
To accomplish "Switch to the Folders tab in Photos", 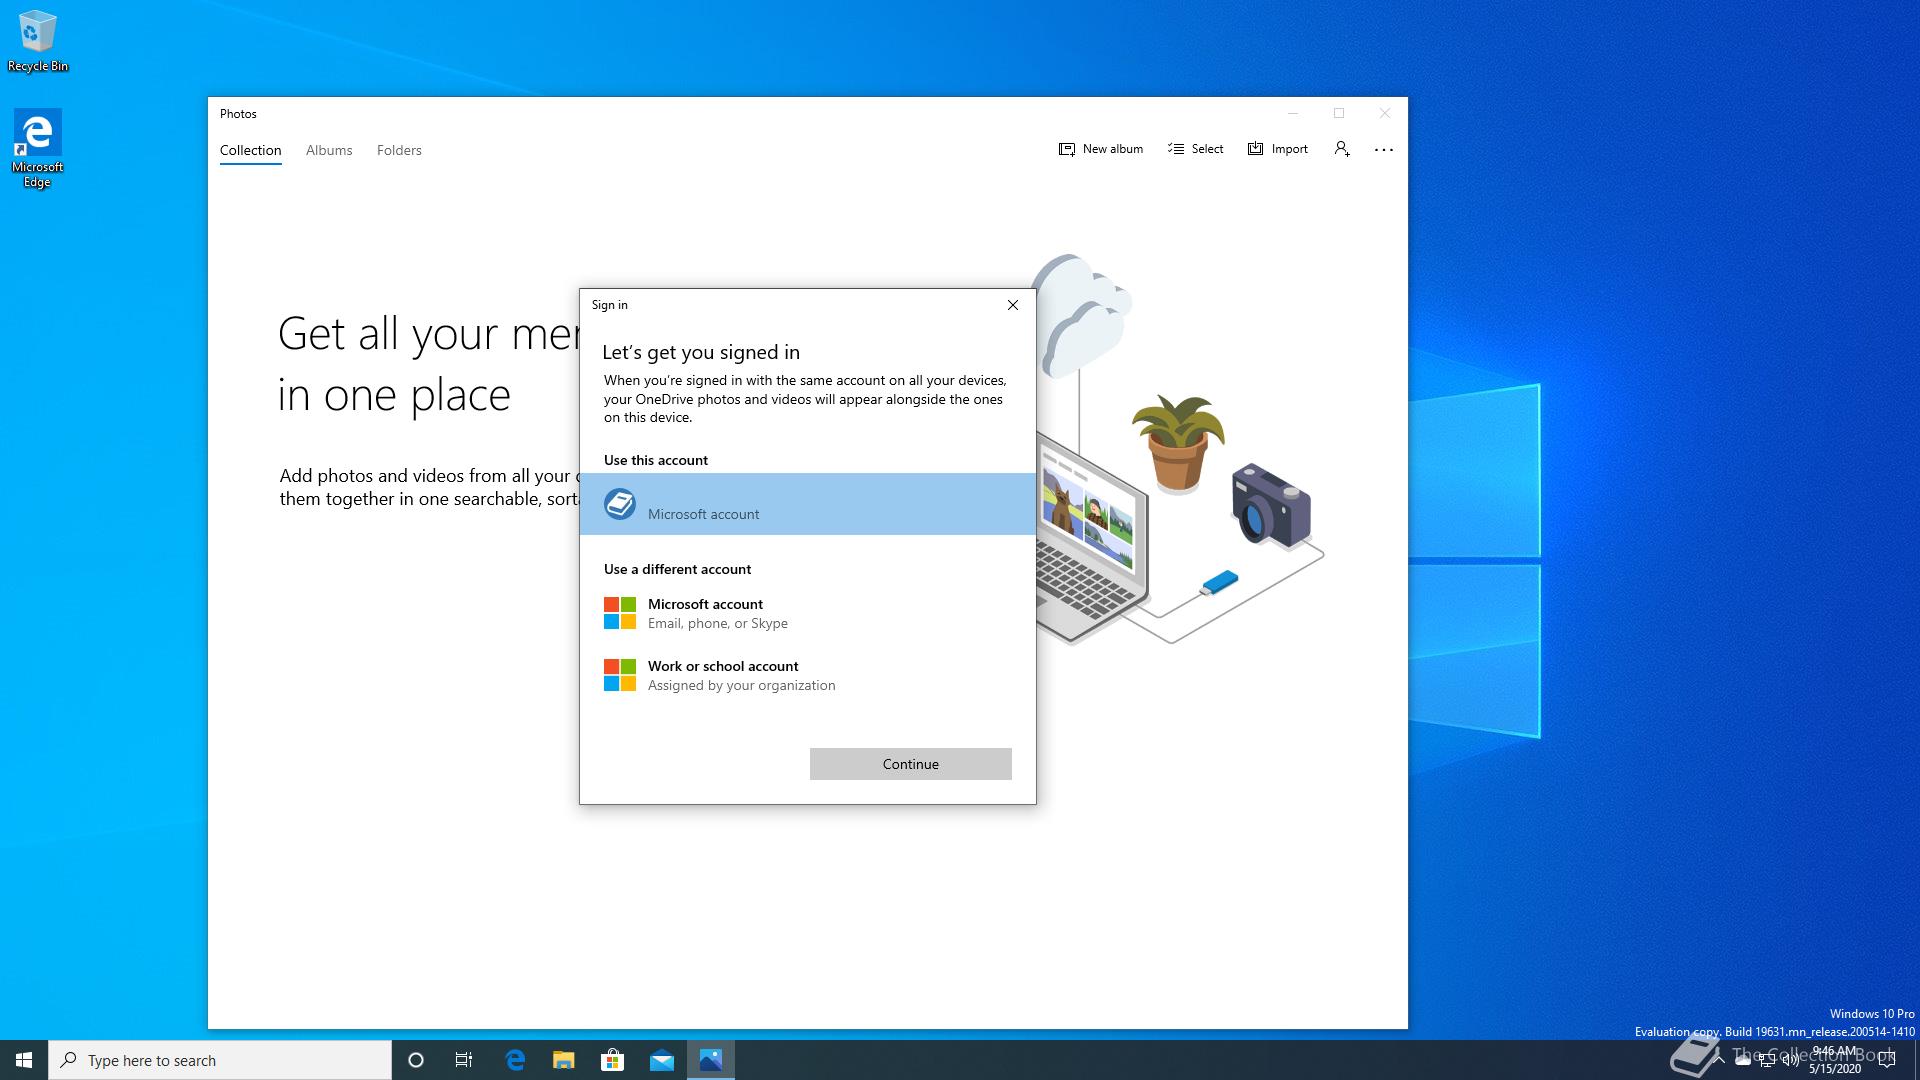I will 399,150.
